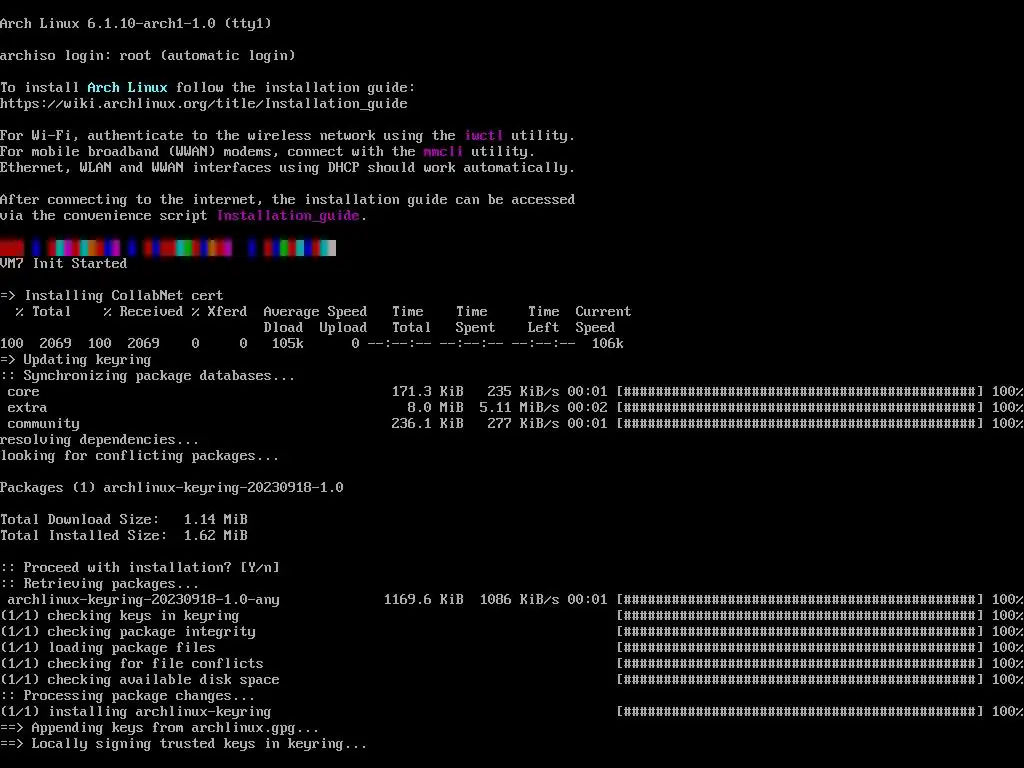Image resolution: width=1024 pixels, height=768 pixels.
Task: Click 'archiso login: root (automatic login)' line
Action: click(148, 56)
